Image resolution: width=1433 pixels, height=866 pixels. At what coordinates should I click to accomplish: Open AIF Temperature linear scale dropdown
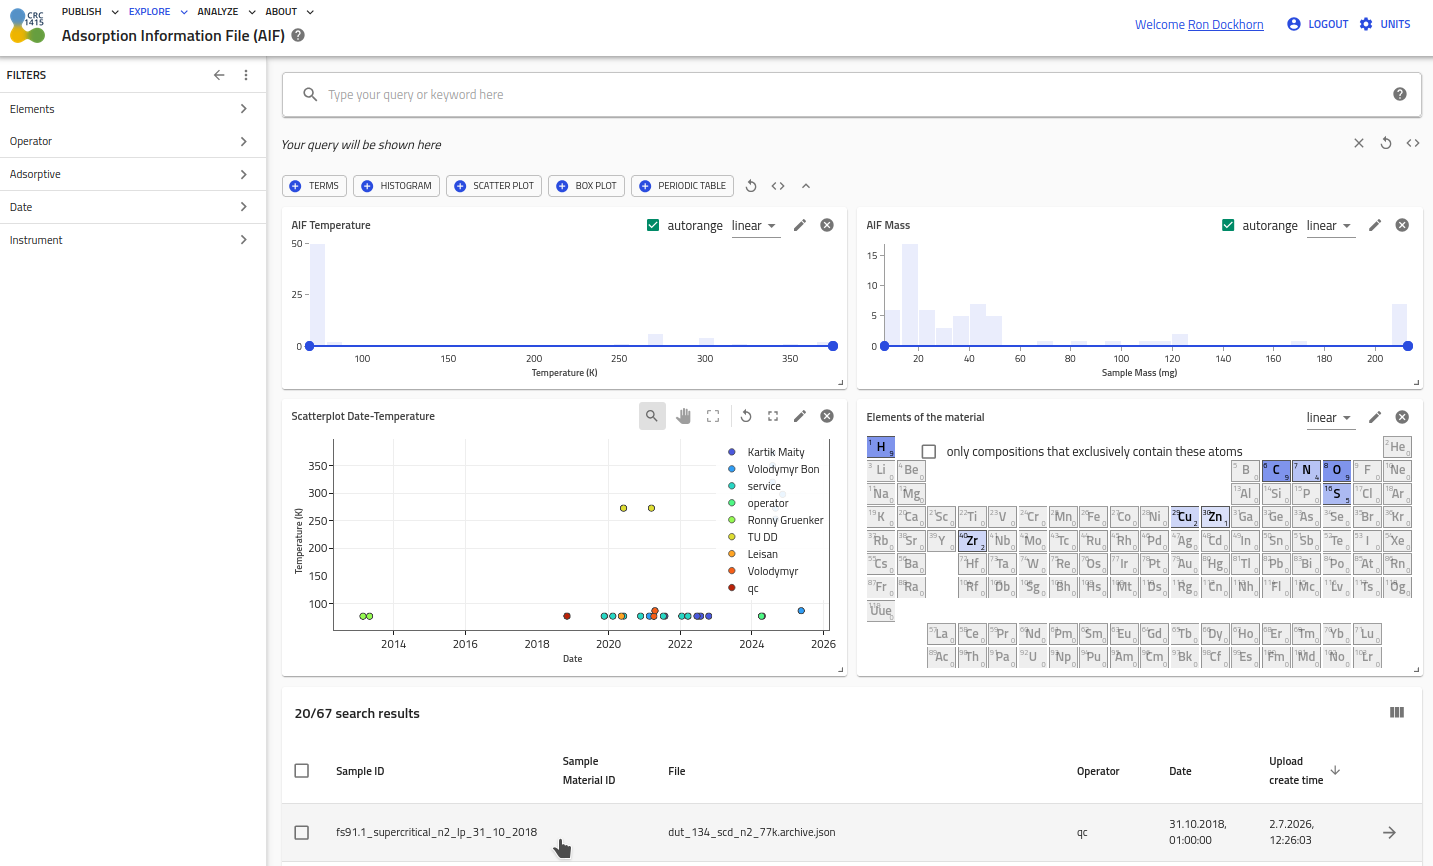point(755,226)
